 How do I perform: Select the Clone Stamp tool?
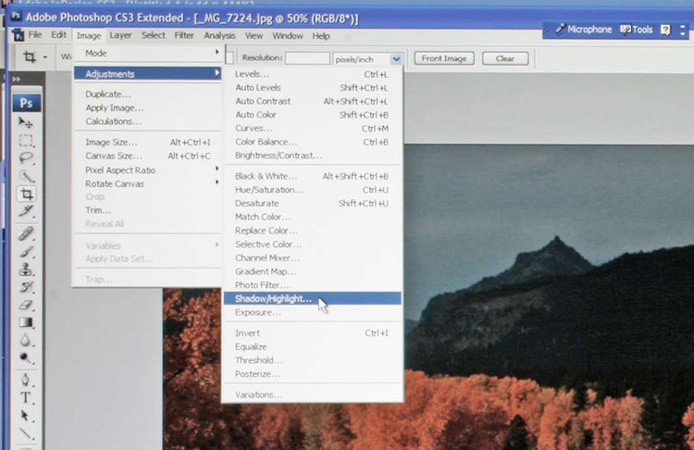point(27,270)
